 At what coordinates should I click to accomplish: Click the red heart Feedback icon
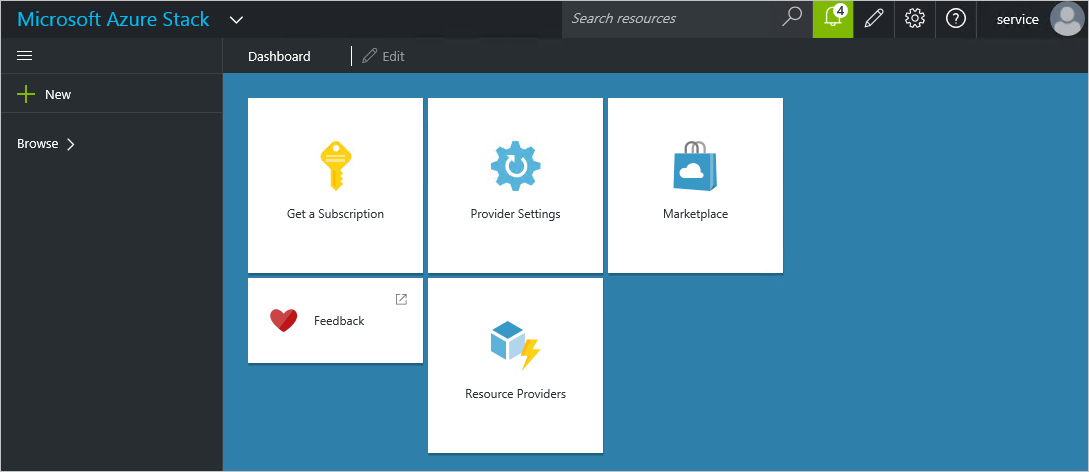(283, 320)
